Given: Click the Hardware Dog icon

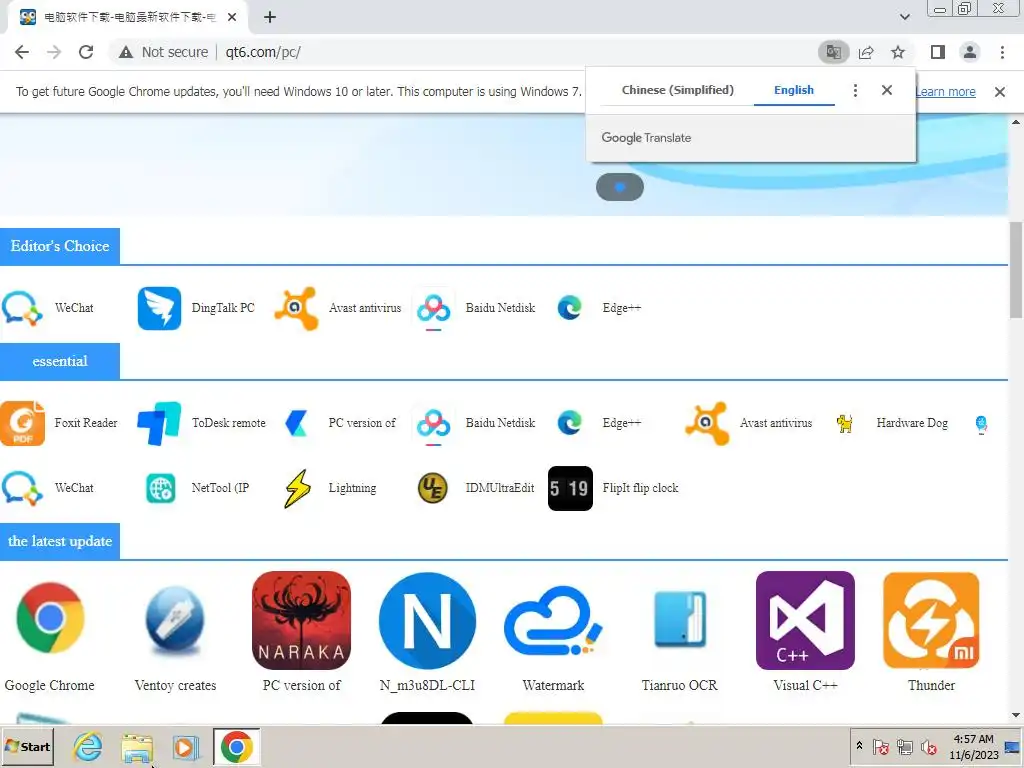Looking at the screenshot, I should 844,423.
